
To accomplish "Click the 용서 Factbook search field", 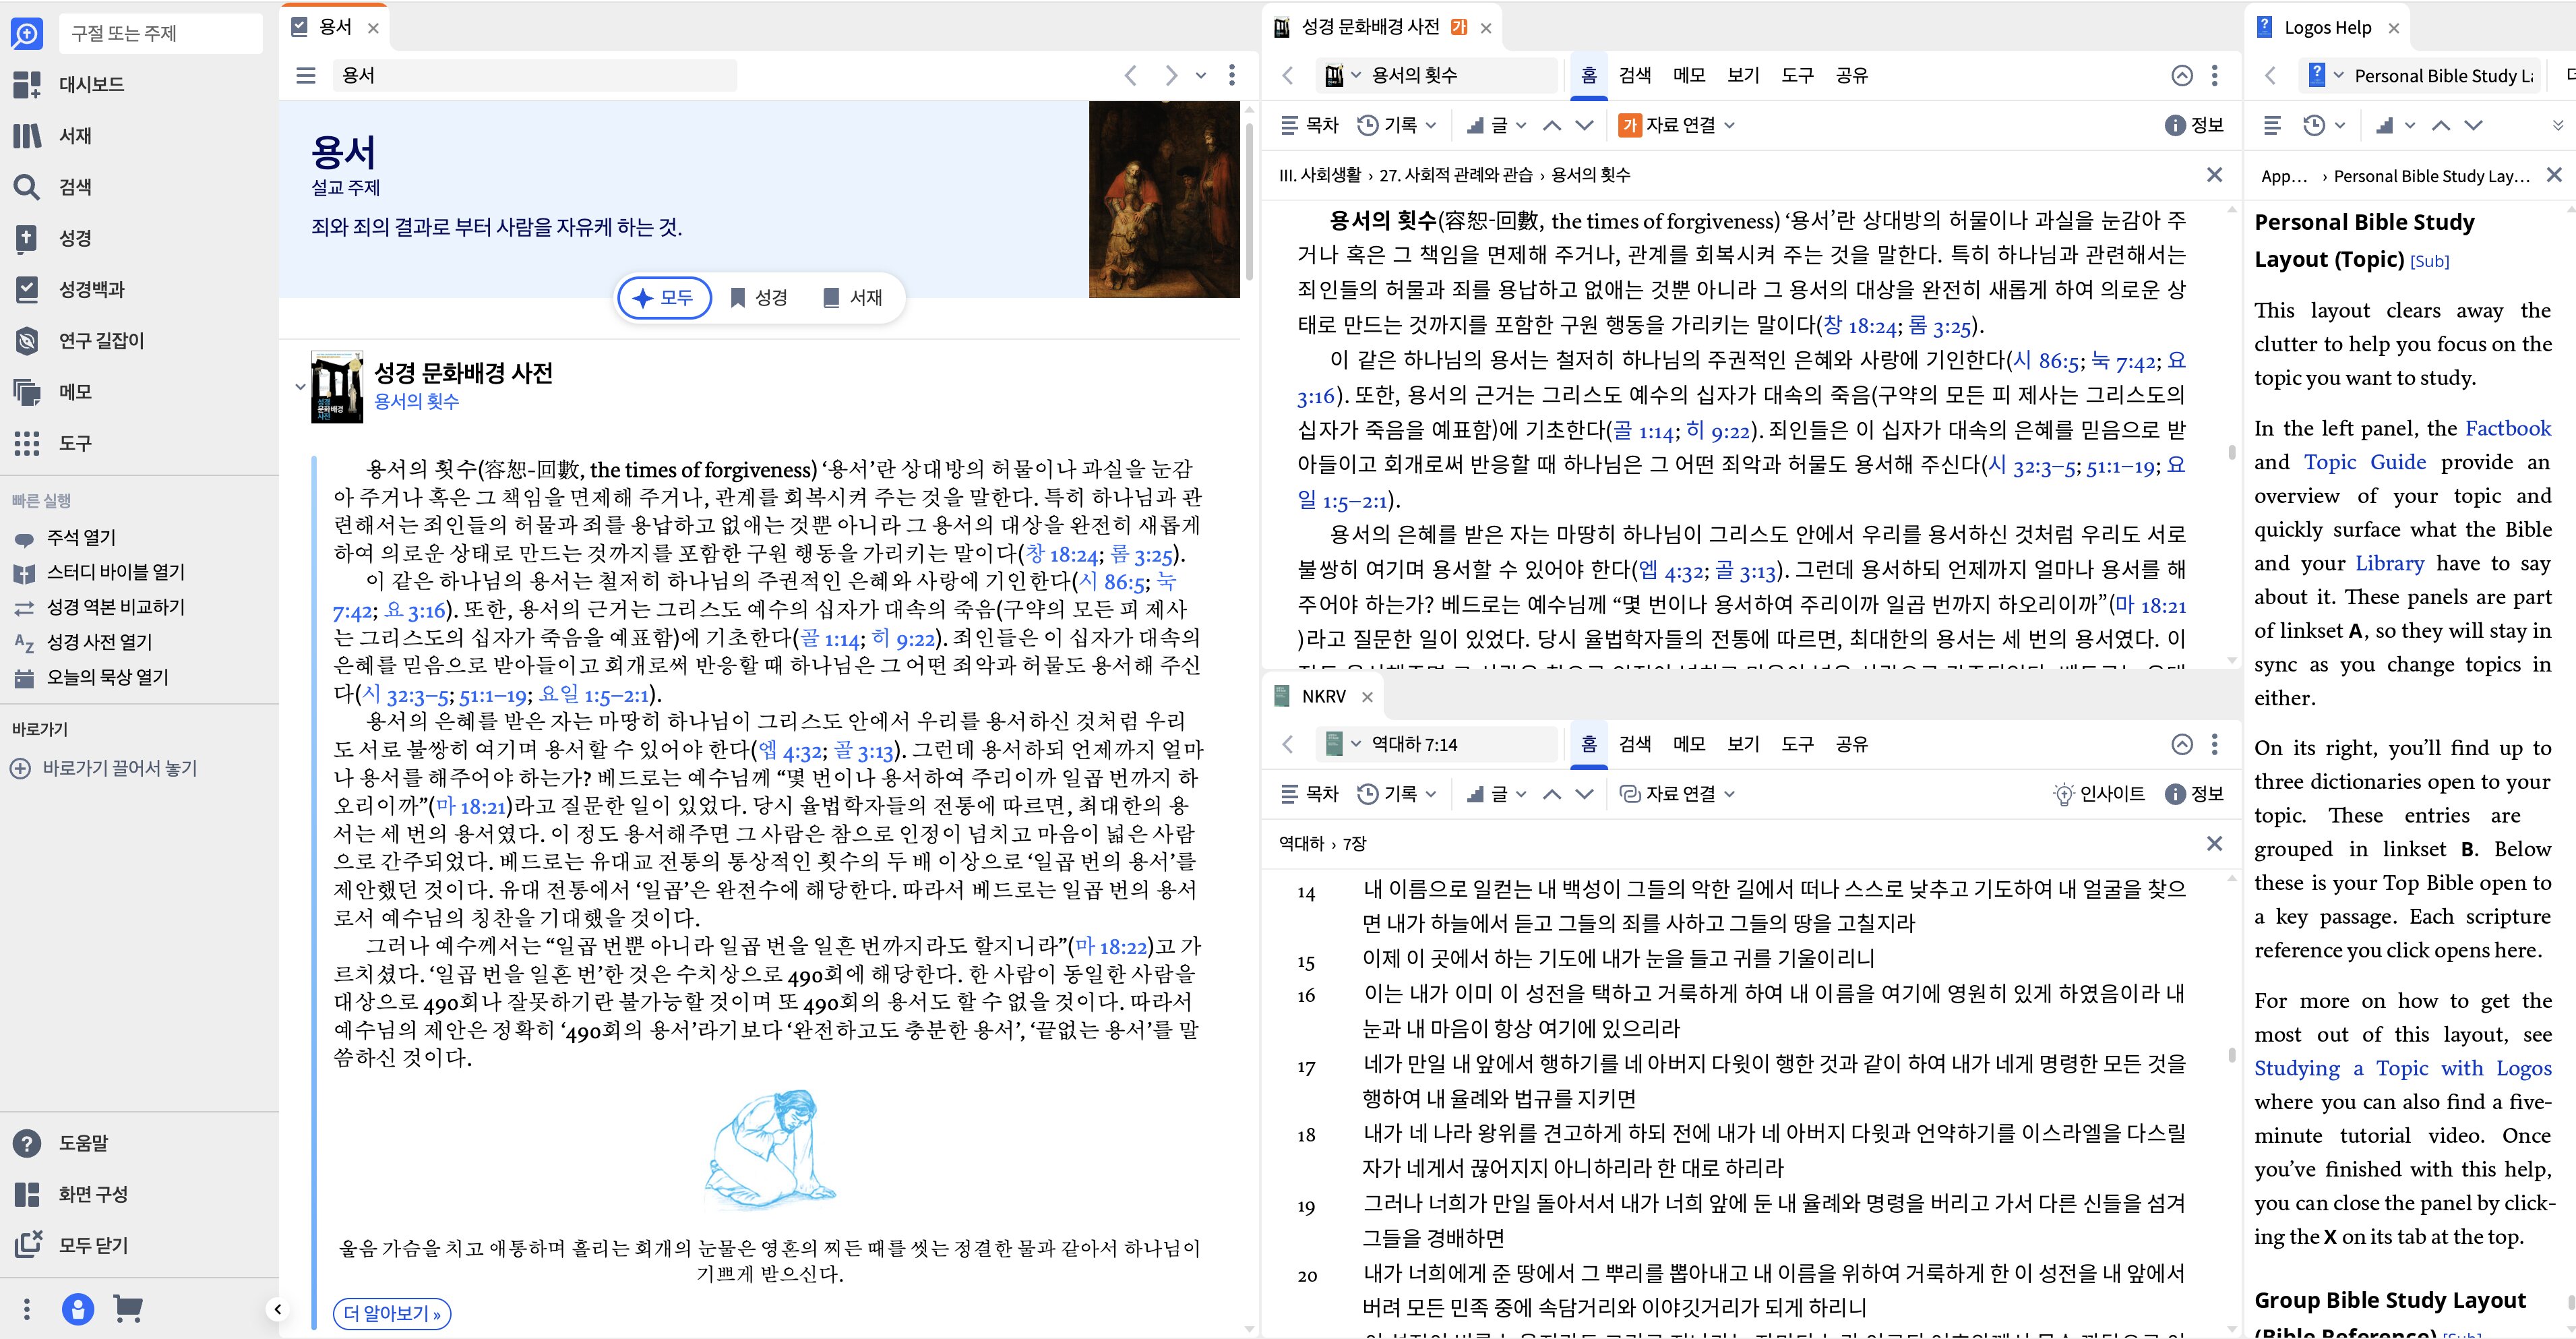I will pos(535,75).
